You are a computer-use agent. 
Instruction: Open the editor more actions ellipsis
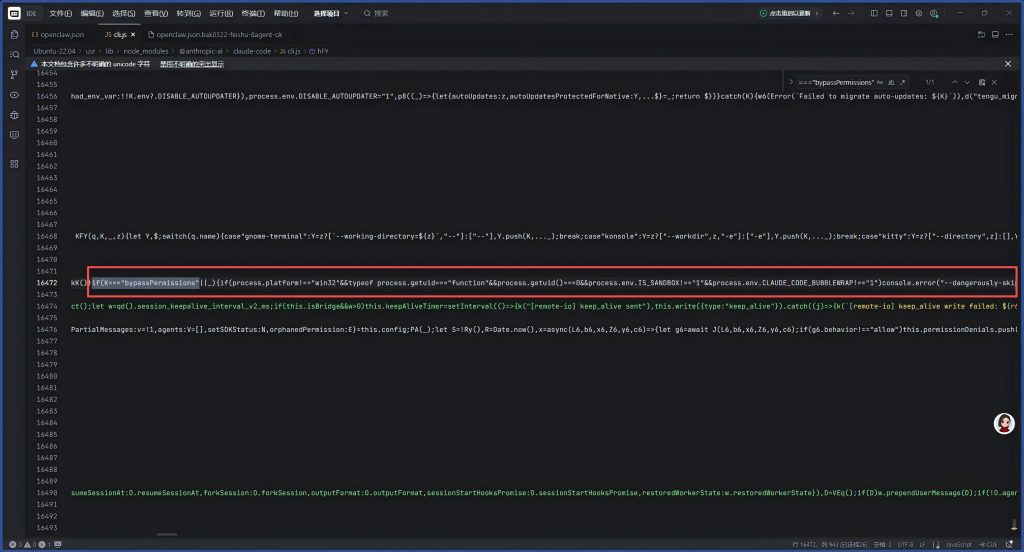(x=1008, y=34)
